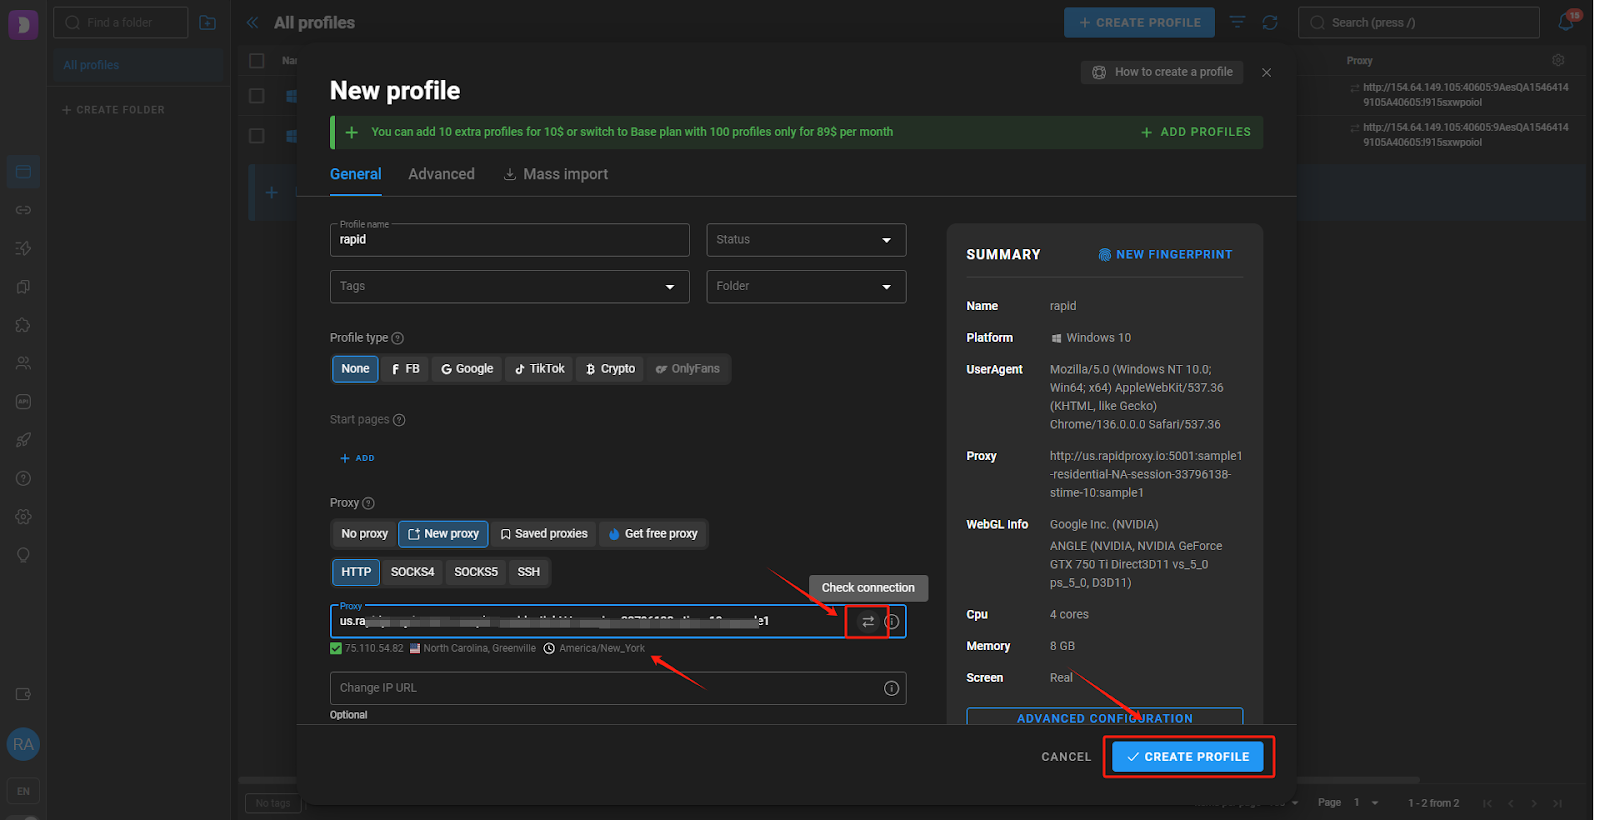Screen dimensions: 1600x820
Task: Open the notifications bell icon
Action: pos(1566,22)
